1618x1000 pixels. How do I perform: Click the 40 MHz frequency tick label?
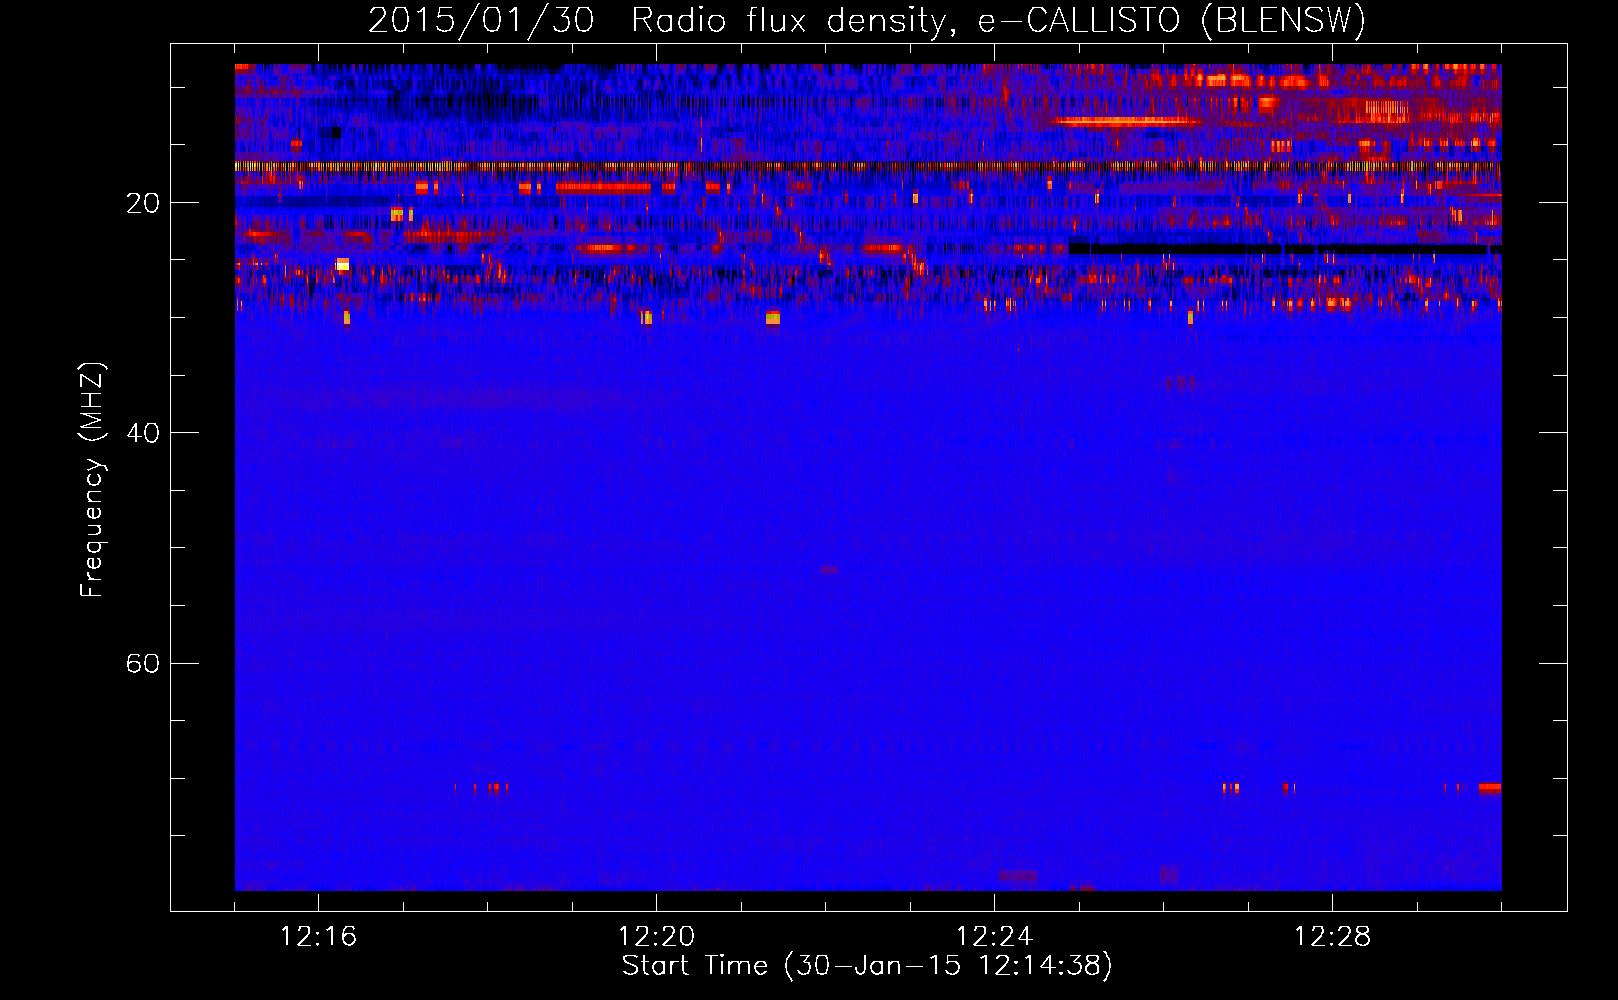[143, 433]
